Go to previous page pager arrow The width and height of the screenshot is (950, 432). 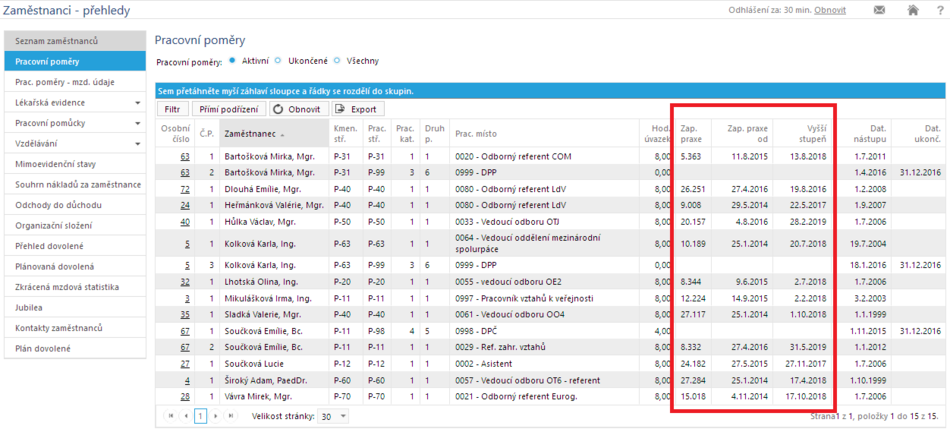186,416
